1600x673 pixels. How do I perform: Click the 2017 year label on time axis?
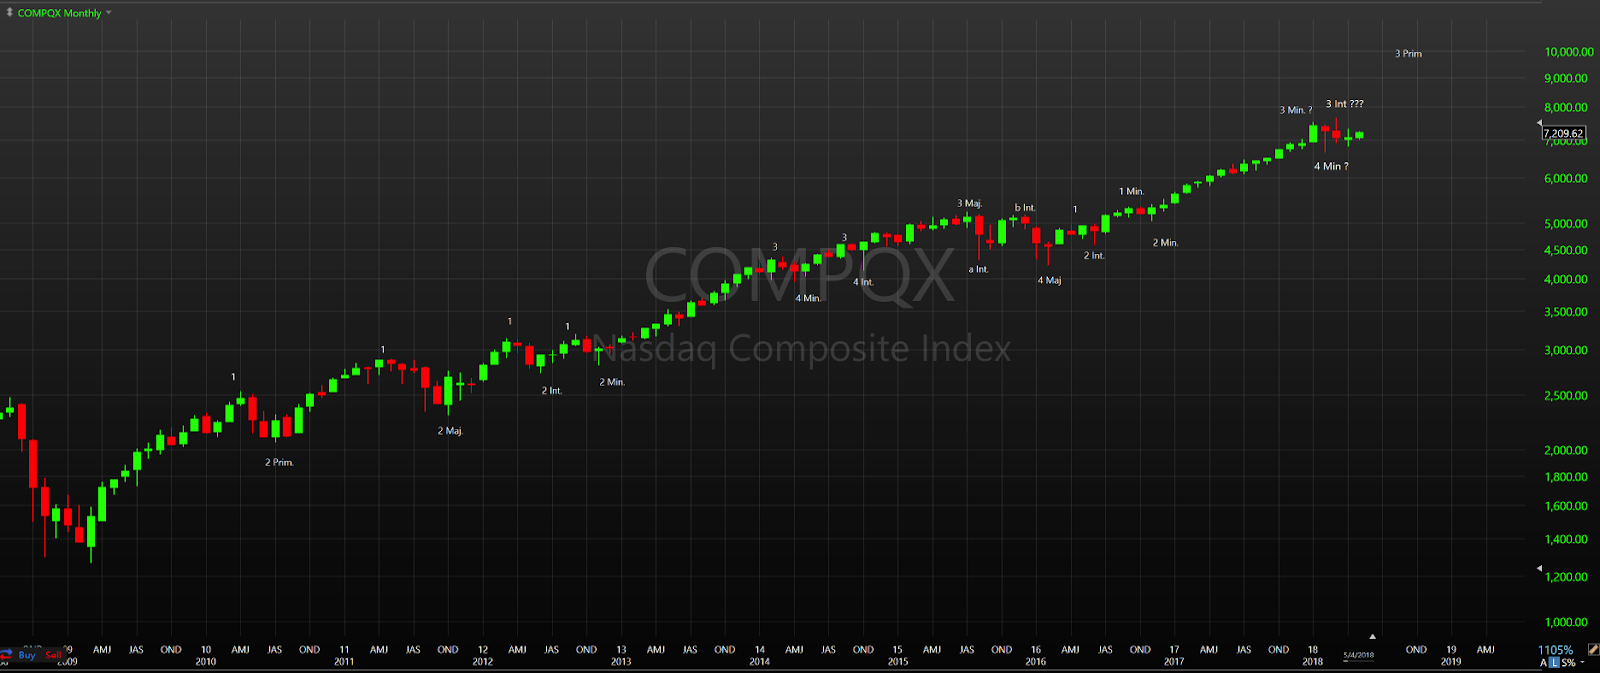point(1174,661)
